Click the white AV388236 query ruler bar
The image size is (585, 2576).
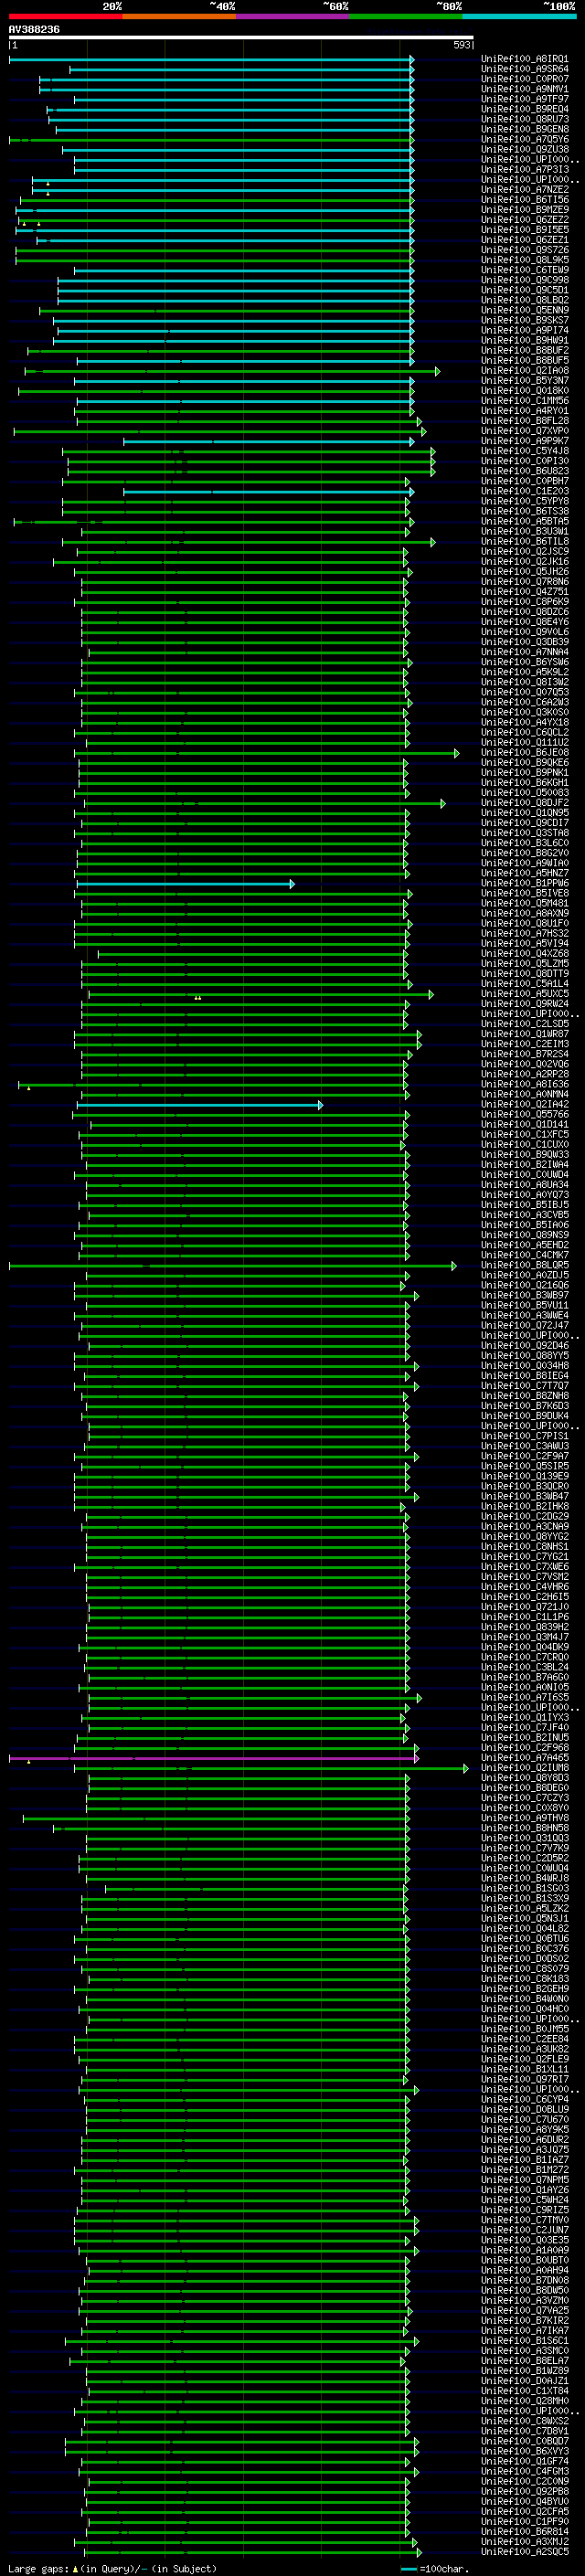click(x=241, y=38)
